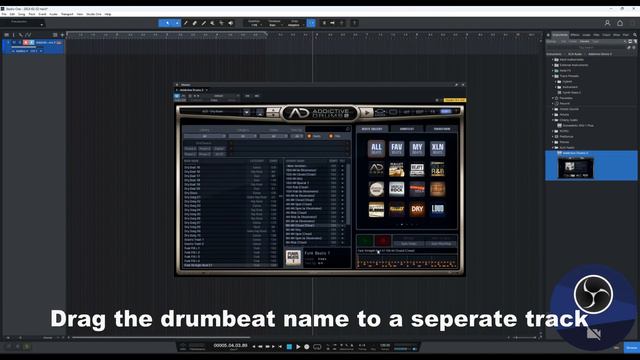Collapse the XLN Audio folder

click(553, 147)
